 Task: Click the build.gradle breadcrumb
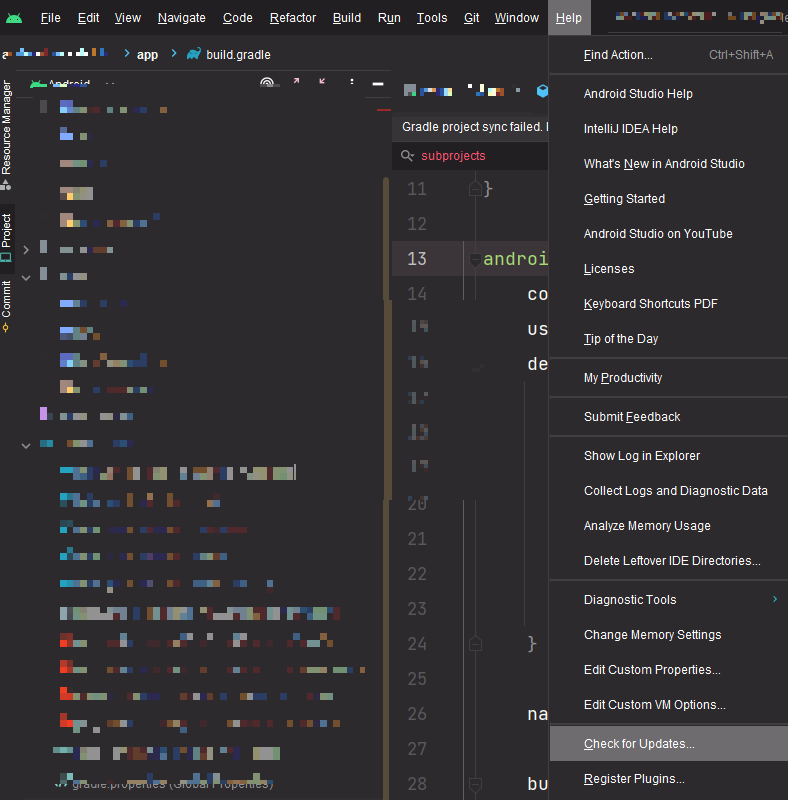[238, 55]
